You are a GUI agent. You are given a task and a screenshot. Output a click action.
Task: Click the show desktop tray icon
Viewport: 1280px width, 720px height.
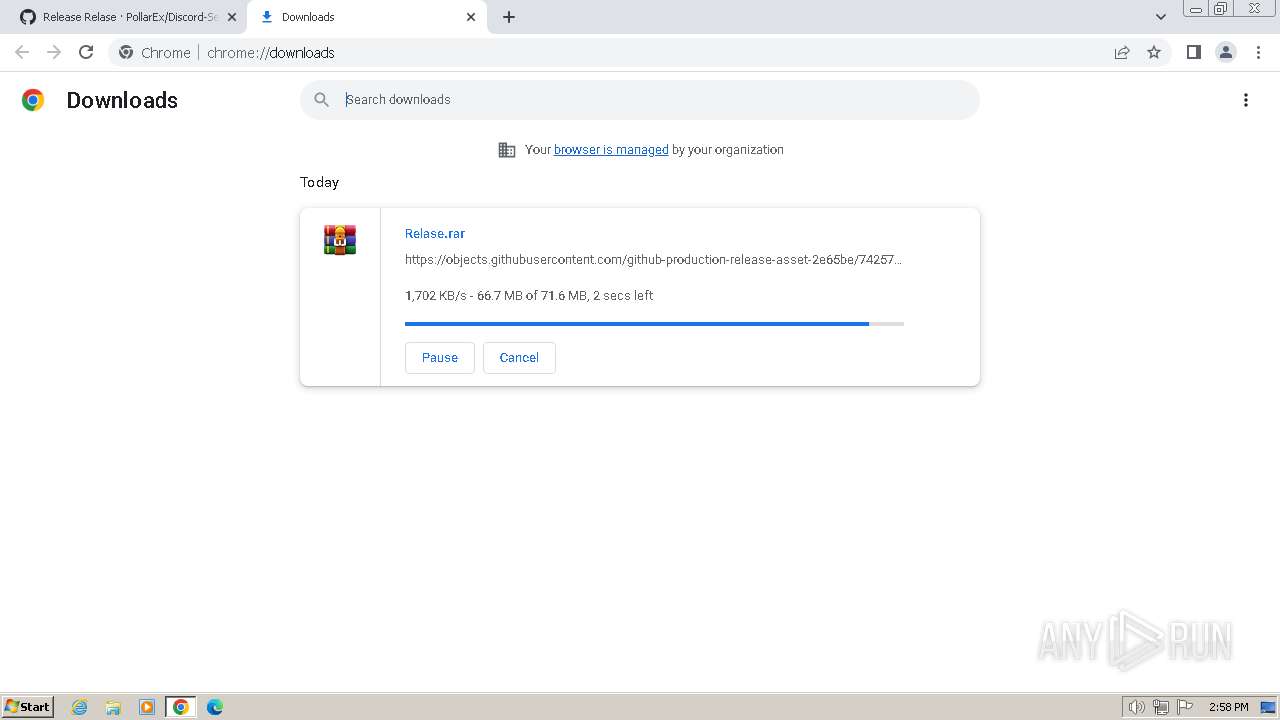pos(1268,707)
